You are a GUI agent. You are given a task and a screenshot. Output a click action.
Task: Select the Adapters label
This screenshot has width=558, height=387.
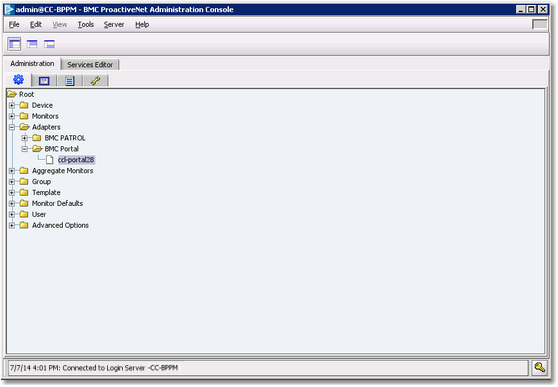(x=46, y=127)
